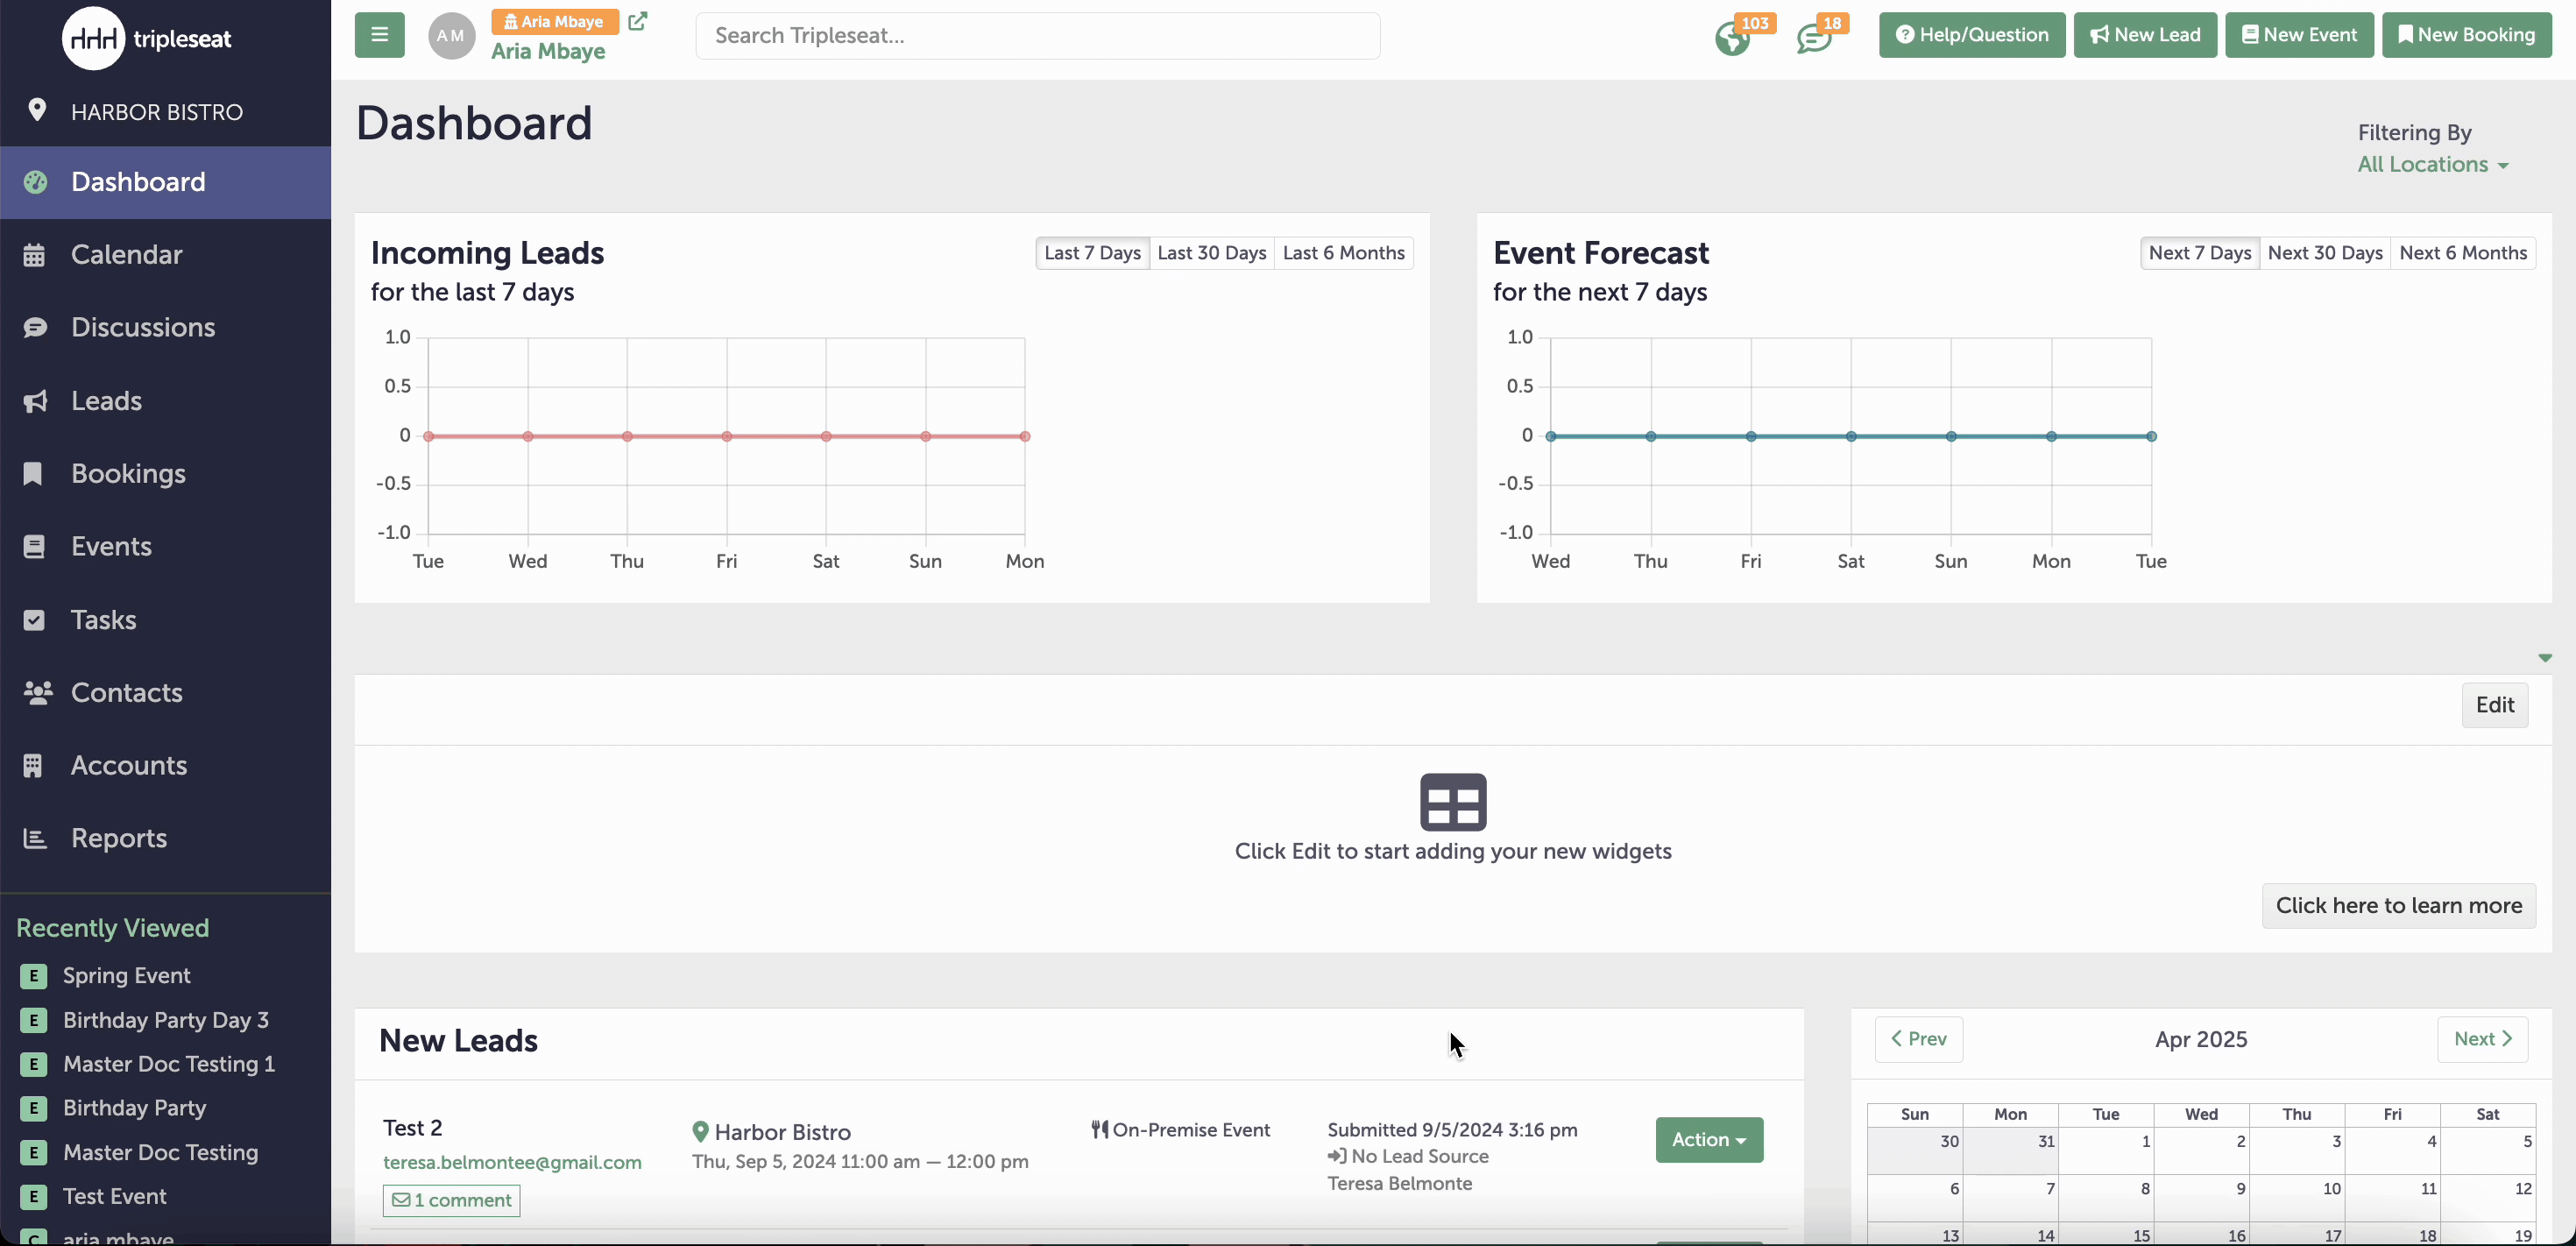Click the Search Tripleseat field

coord(1037,35)
